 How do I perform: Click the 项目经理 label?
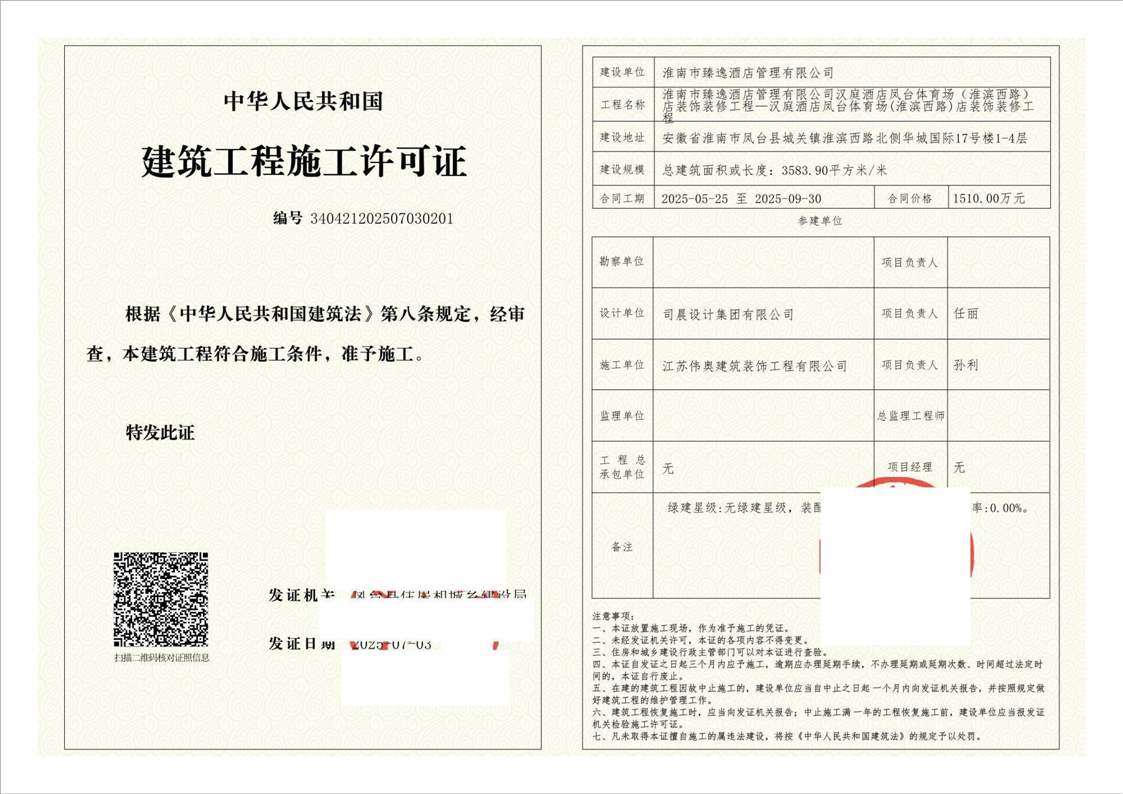click(x=910, y=468)
